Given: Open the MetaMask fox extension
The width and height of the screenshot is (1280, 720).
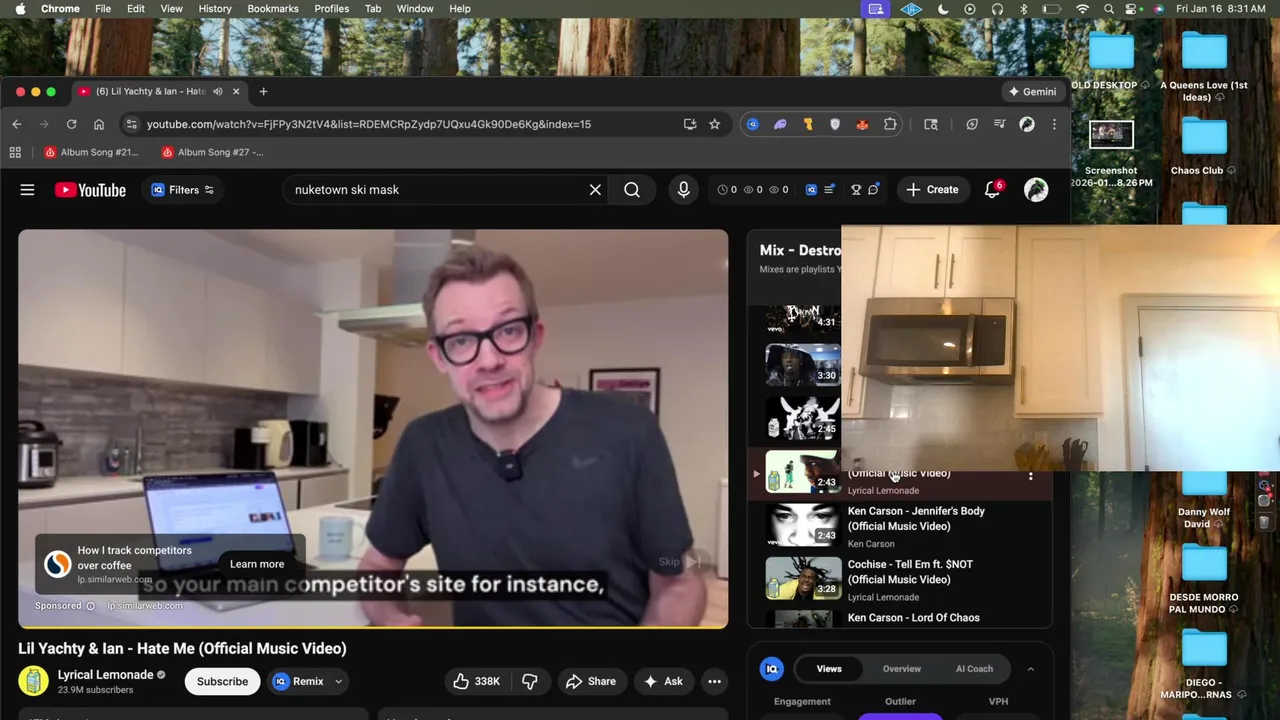Looking at the screenshot, I should point(862,124).
